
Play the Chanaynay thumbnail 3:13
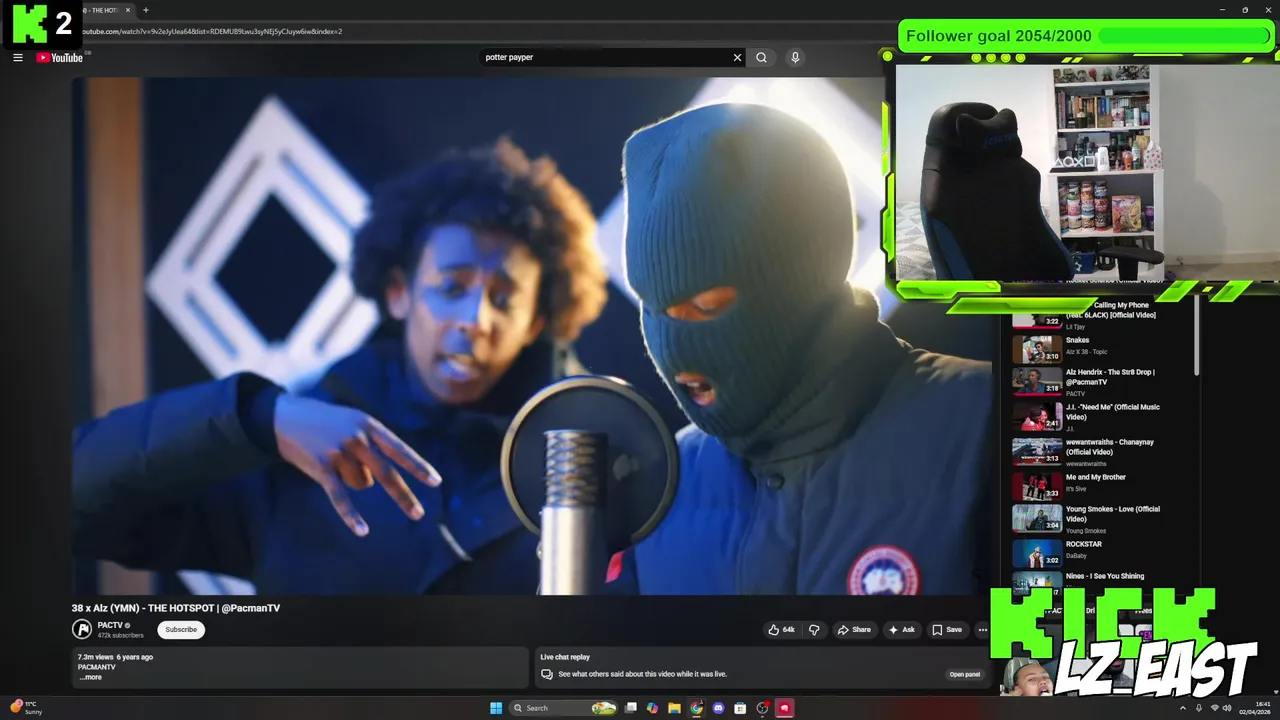click(1037, 451)
